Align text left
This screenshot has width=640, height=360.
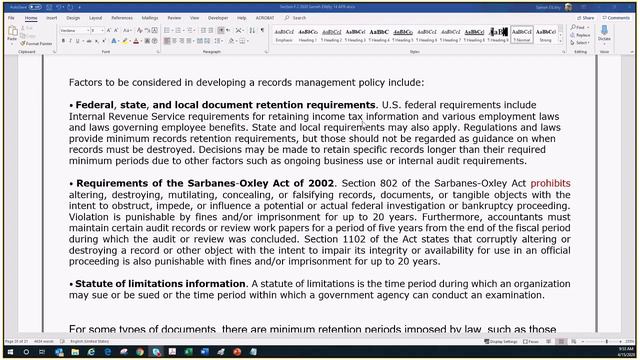(167, 41)
